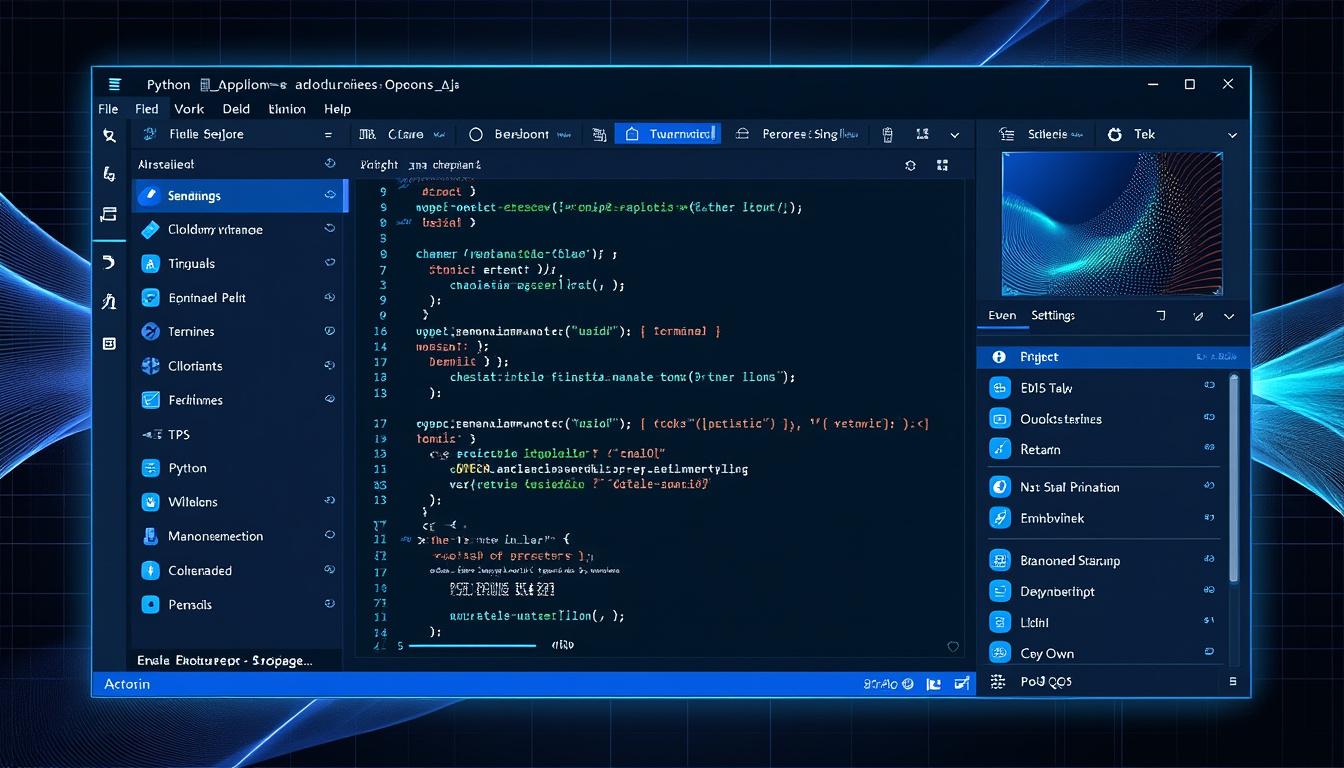Select the Sendings entry icon

click(x=149, y=195)
